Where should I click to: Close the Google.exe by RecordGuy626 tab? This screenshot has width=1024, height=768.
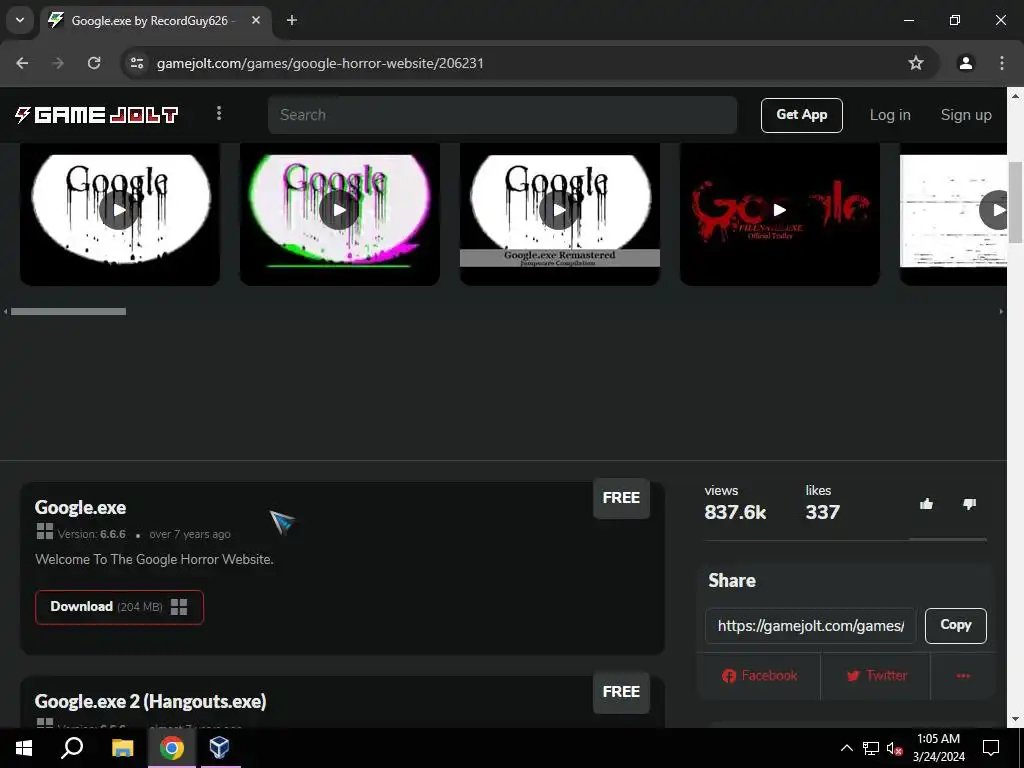click(x=256, y=20)
